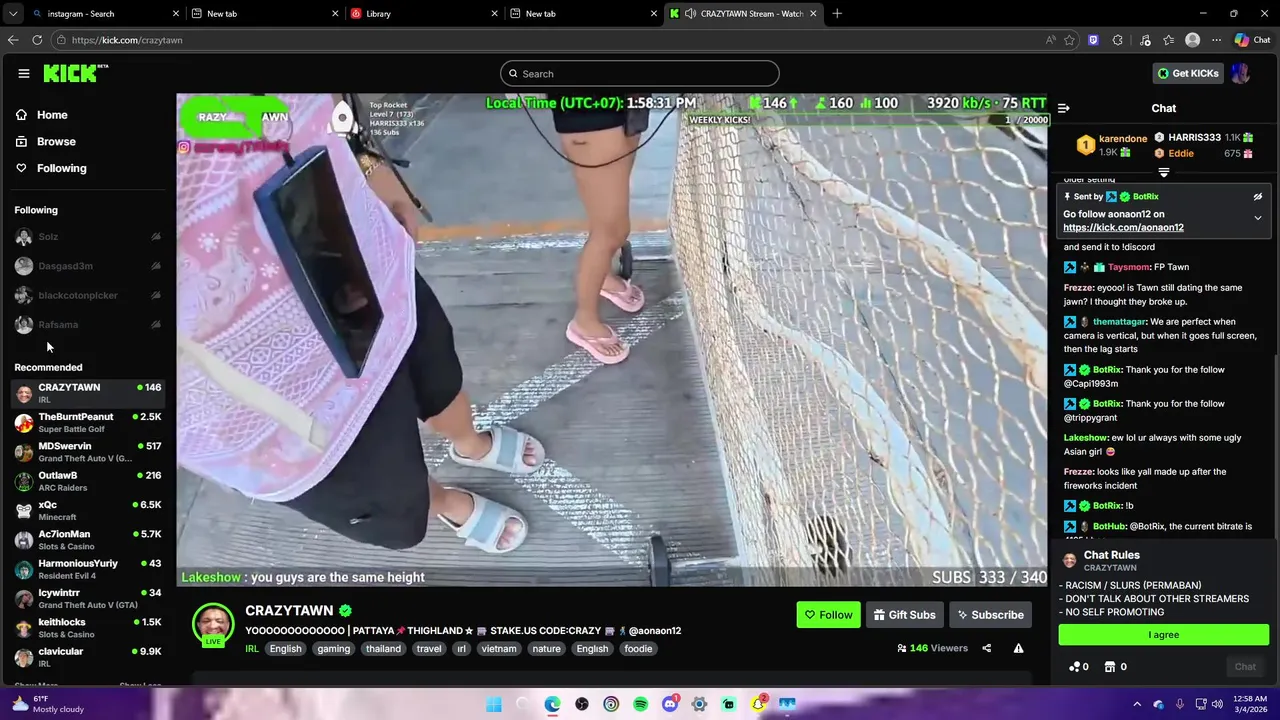Viewport: 1280px width, 720px height.
Task: Open Windows Start menu
Action: click(x=494, y=705)
